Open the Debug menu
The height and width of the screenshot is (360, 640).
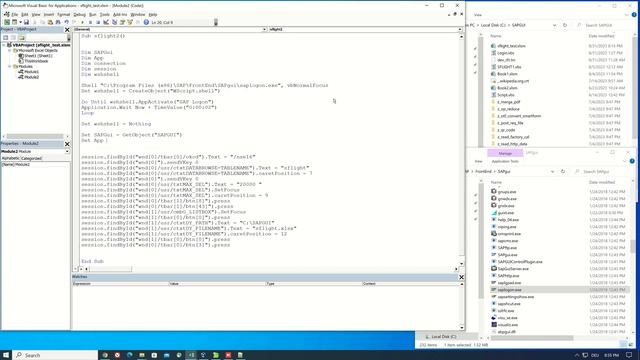point(80,14)
